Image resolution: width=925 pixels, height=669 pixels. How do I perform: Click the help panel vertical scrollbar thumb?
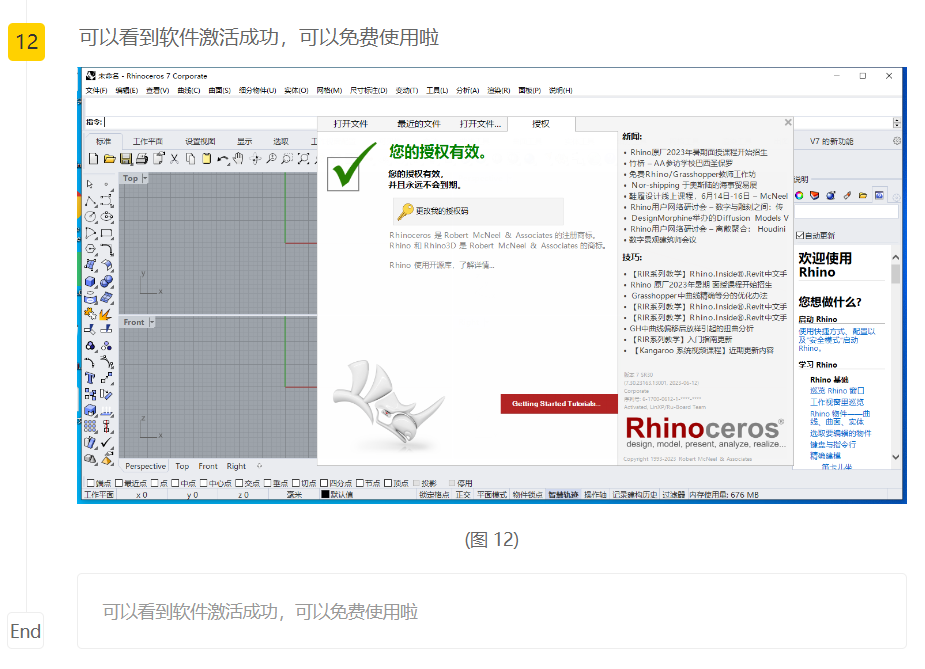(896, 274)
